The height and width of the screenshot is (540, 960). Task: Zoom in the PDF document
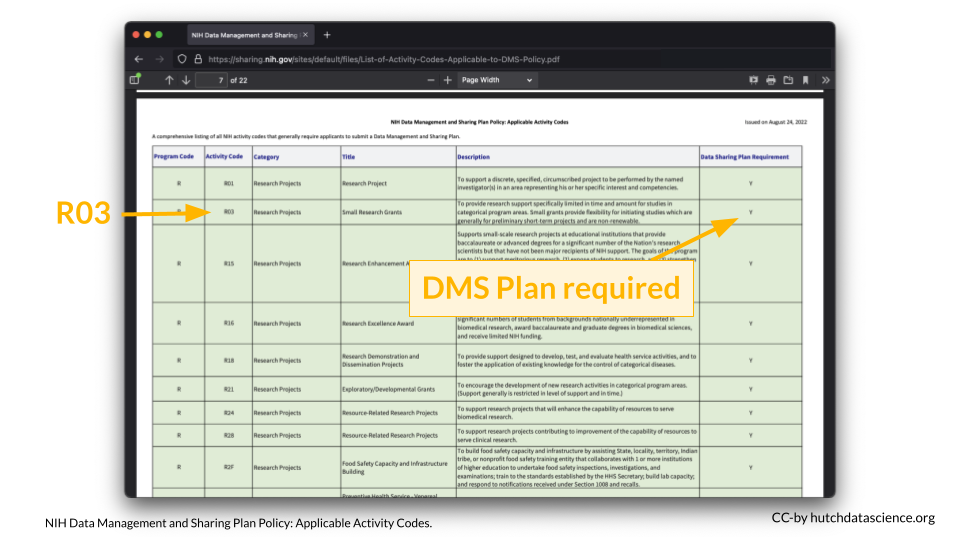point(448,80)
